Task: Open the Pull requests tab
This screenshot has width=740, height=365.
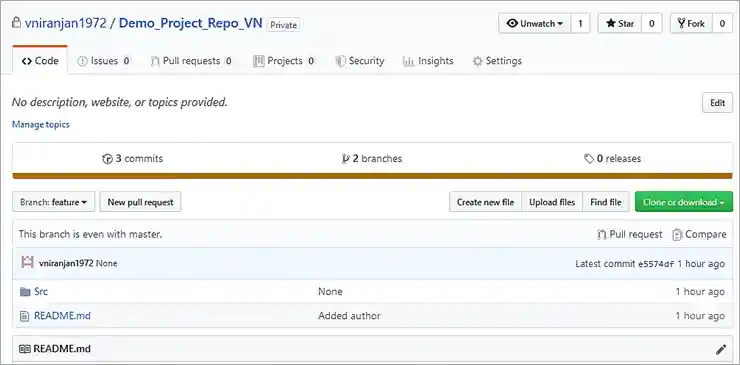Action: click(x=191, y=61)
